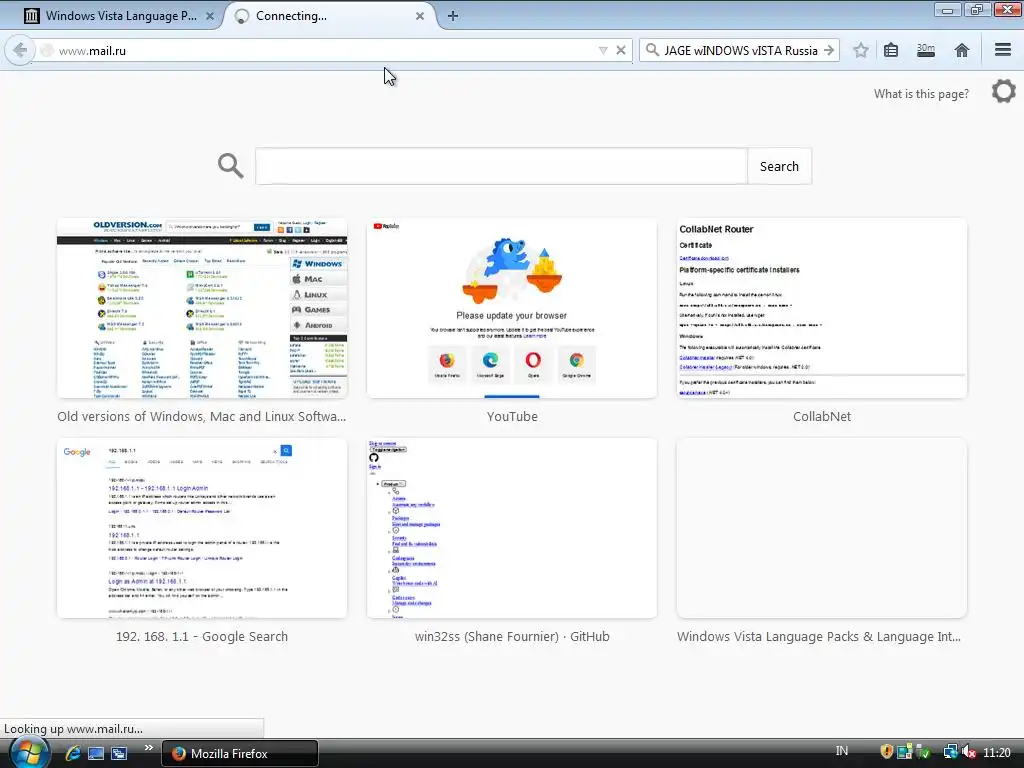
Task: Click the 'win32ss (Shane Fournier) · GitHub' caption
Action: (512, 637)
